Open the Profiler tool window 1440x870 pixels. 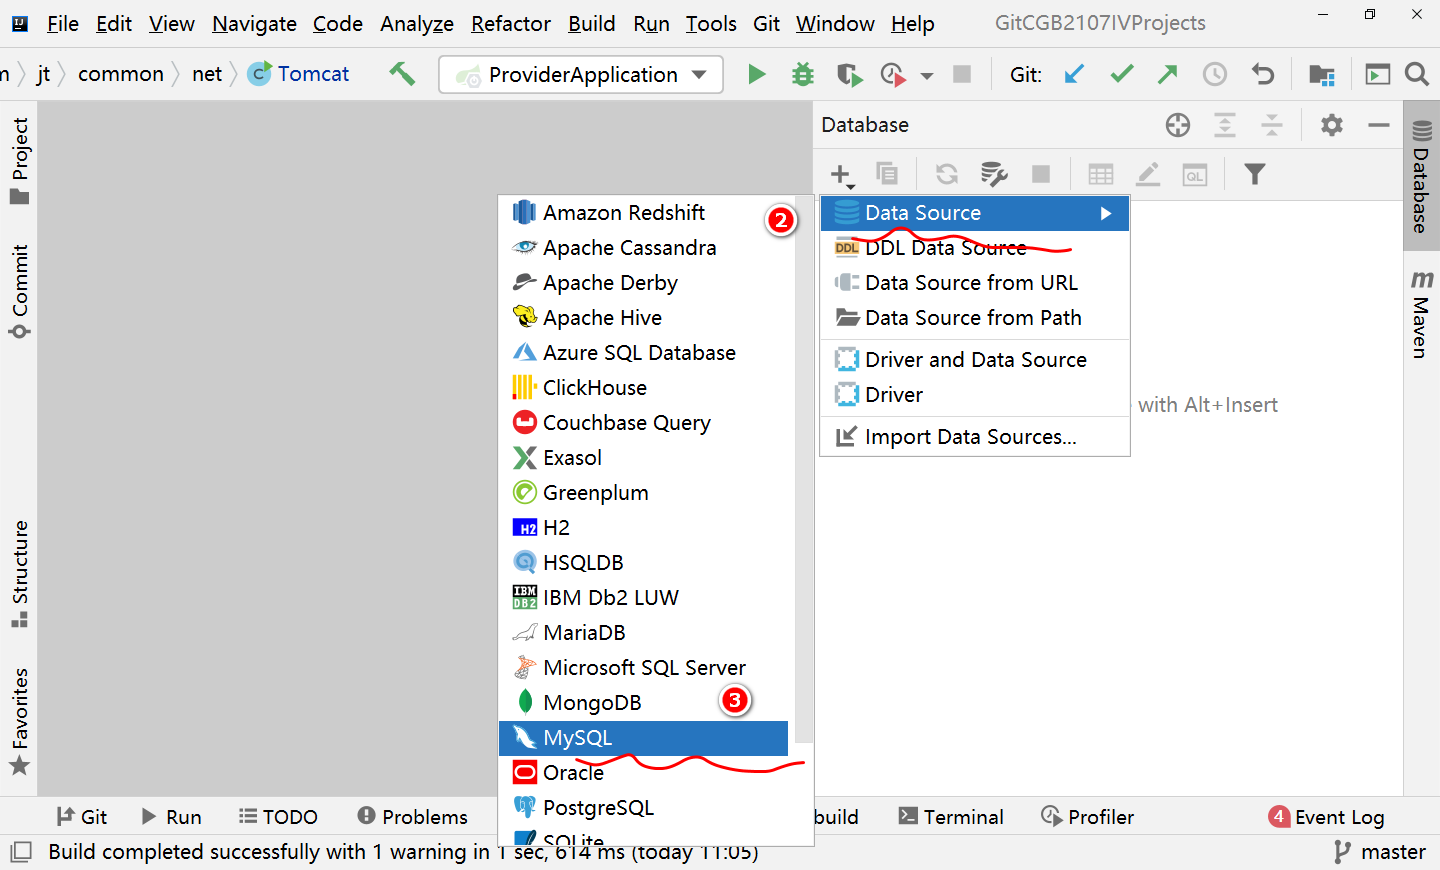[1087, 817]
